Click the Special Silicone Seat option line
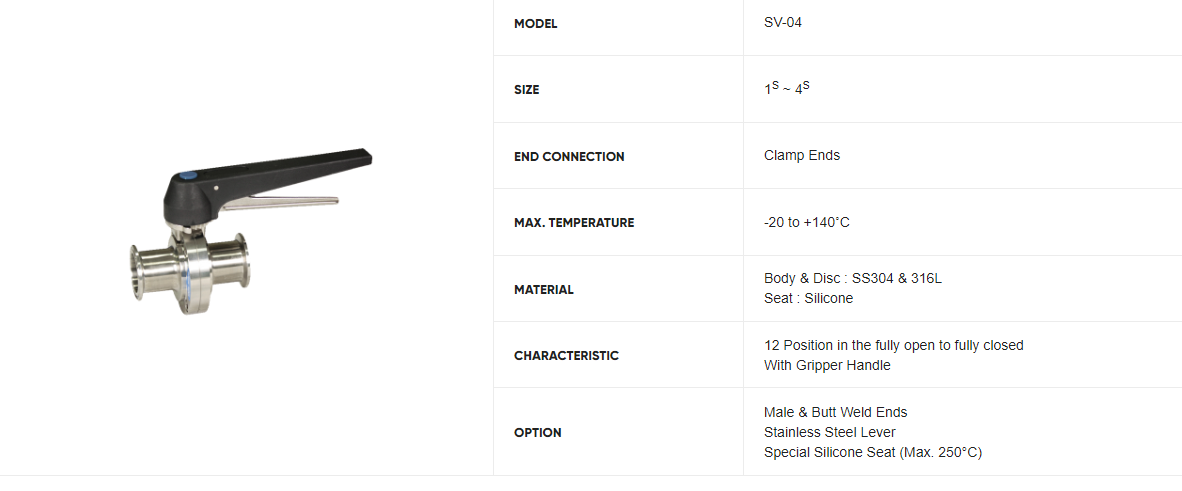This screenshot has width=1182, height=491. point(872,452)
